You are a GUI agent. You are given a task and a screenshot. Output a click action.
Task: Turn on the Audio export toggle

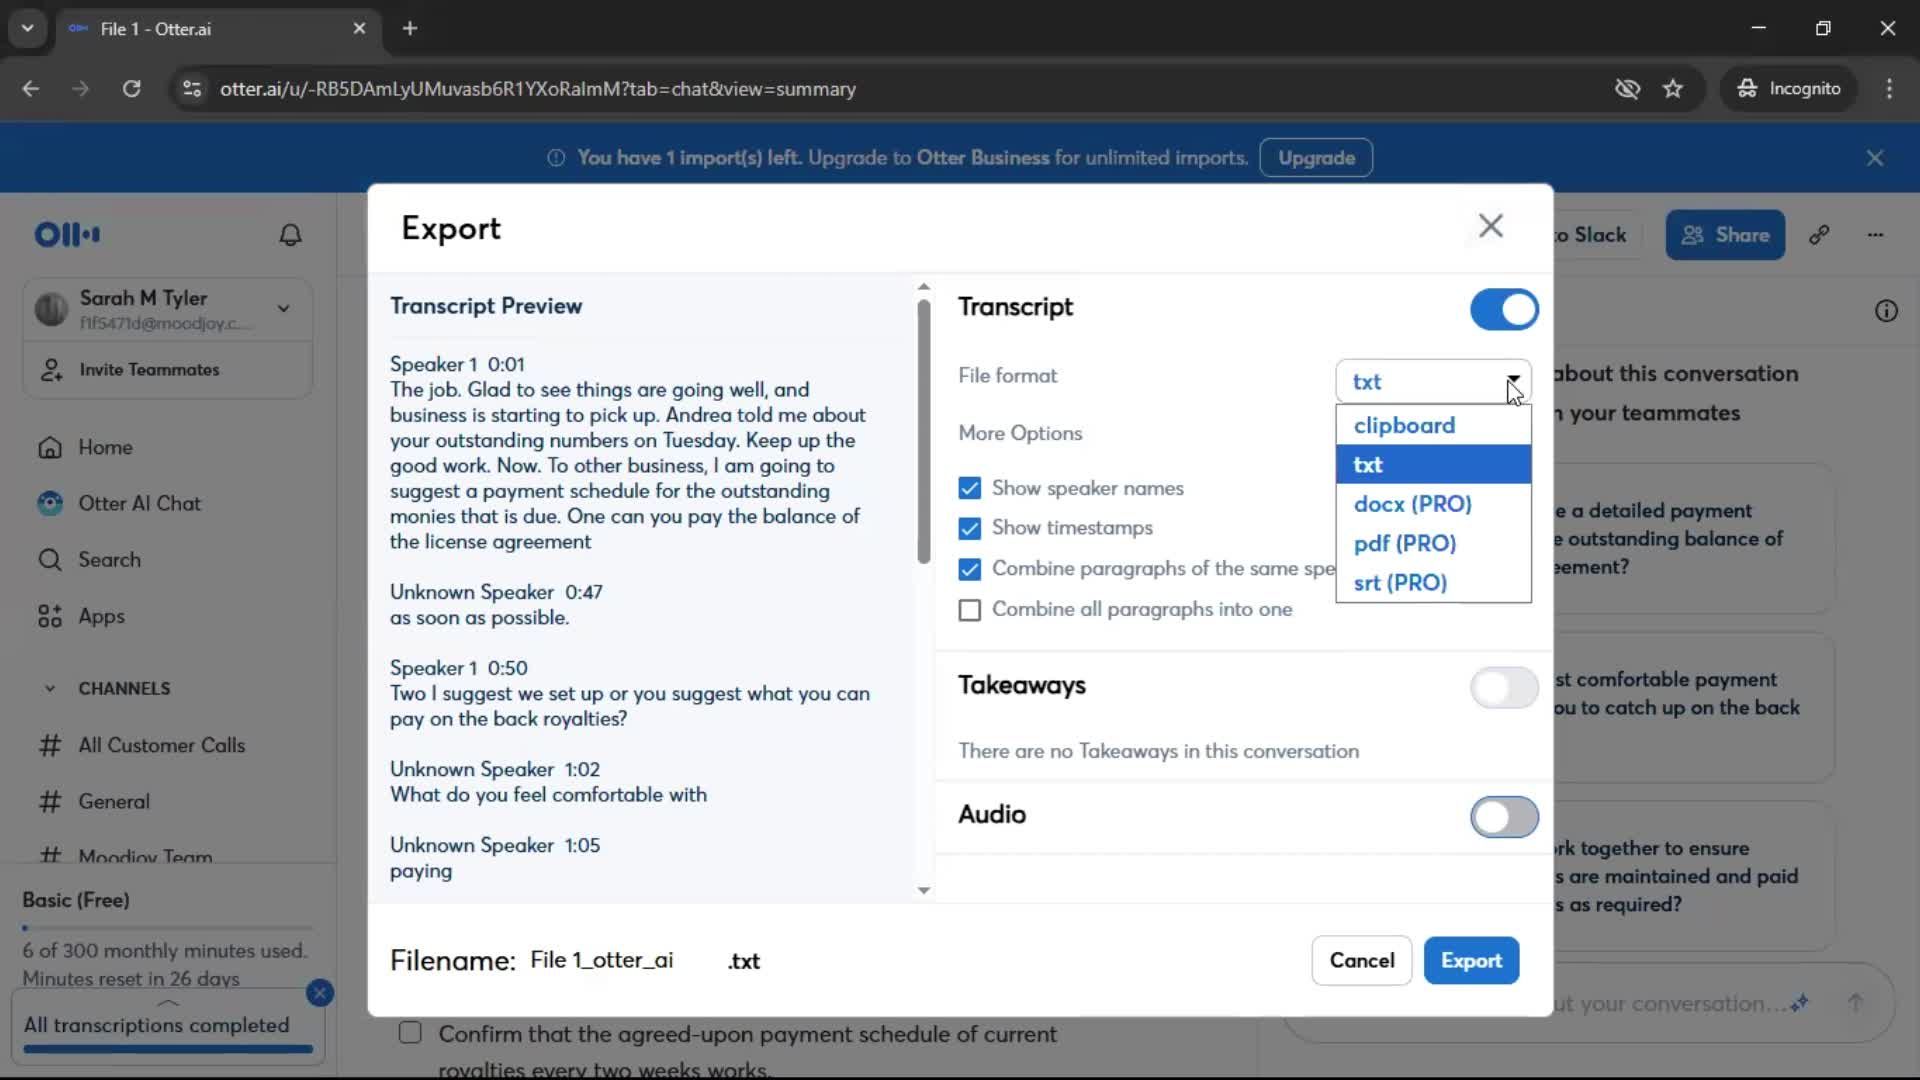[1503, 816]
